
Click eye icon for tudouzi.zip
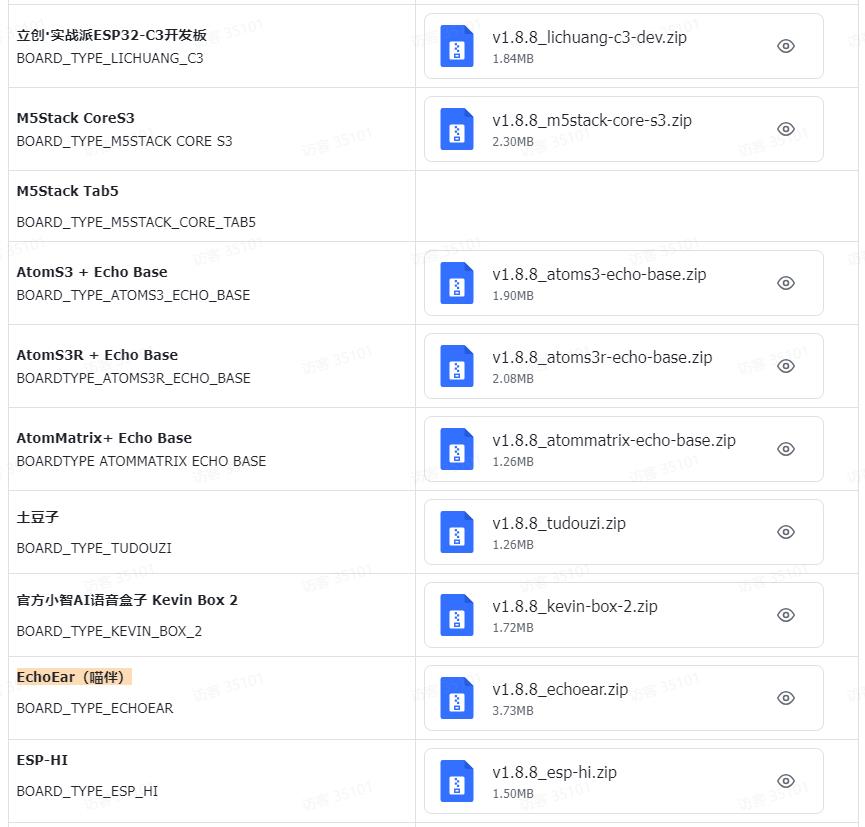point(786,532)
